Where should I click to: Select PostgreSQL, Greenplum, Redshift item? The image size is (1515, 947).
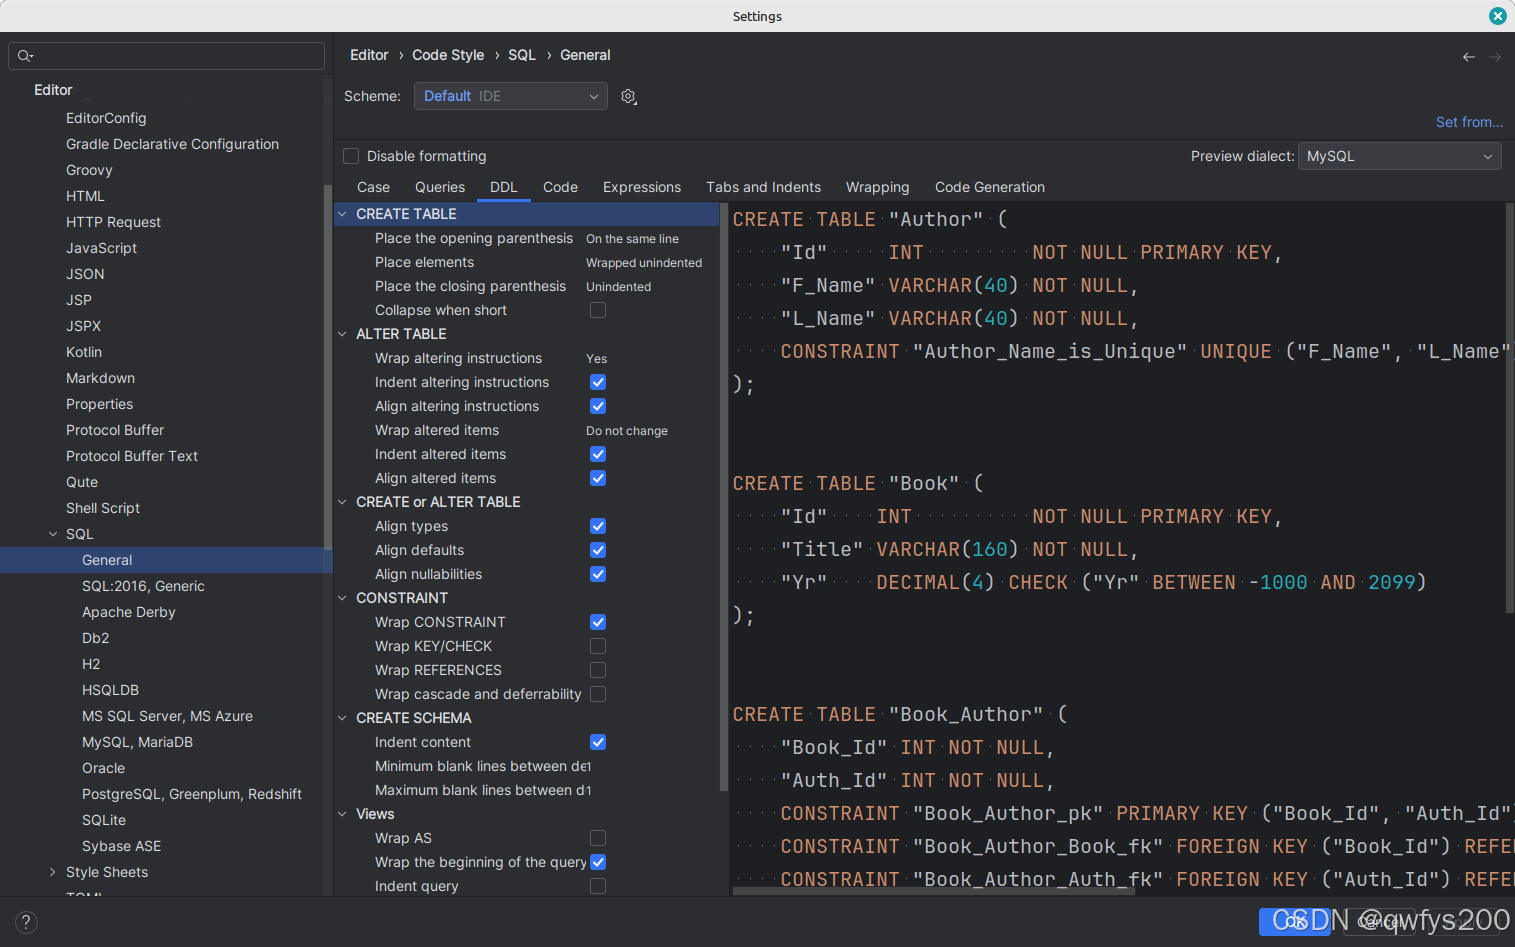tap(192, 794)
